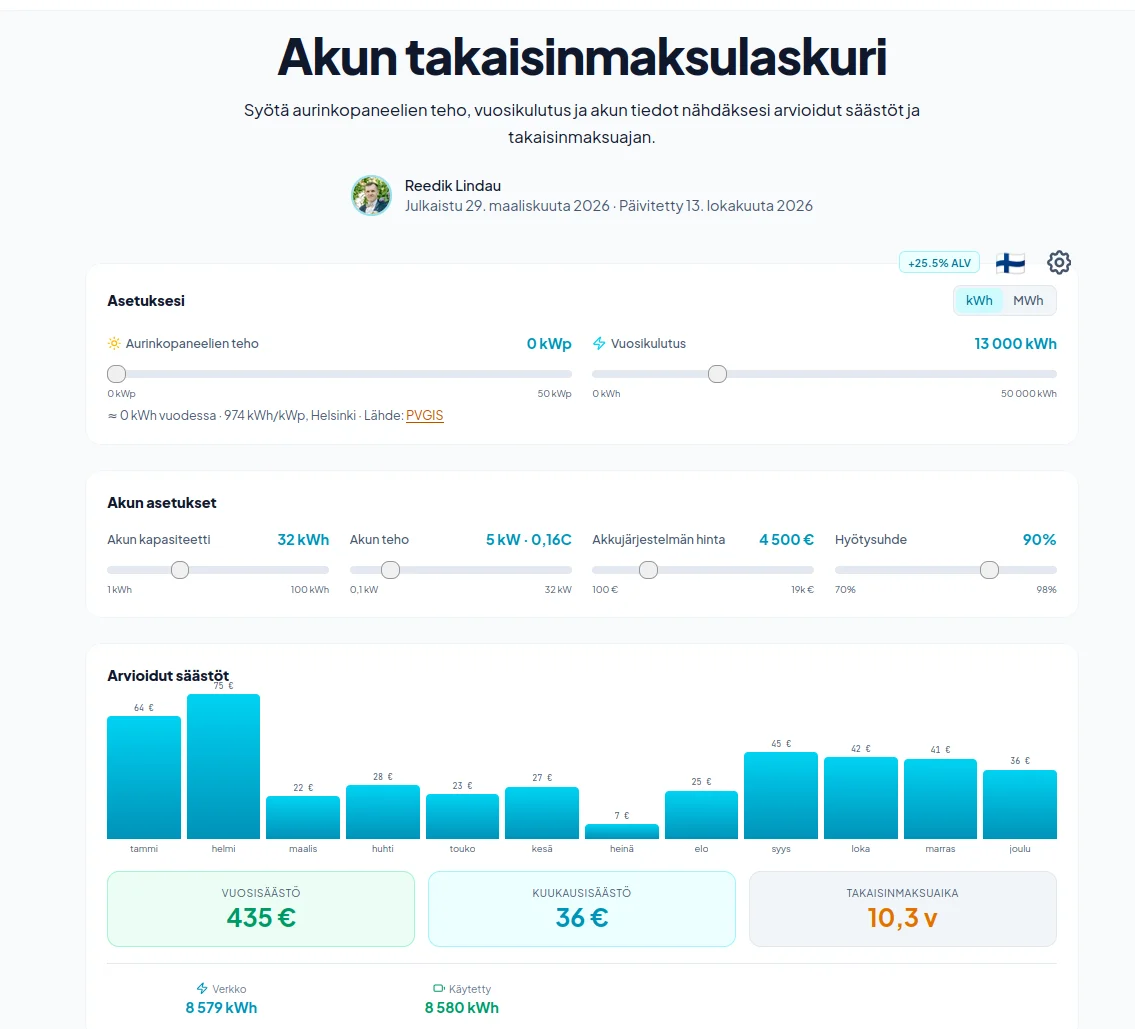1135x1029 pixels.
Task: Click the Aurinkopaneelien teho slider handle
Action: pos(117,374)
